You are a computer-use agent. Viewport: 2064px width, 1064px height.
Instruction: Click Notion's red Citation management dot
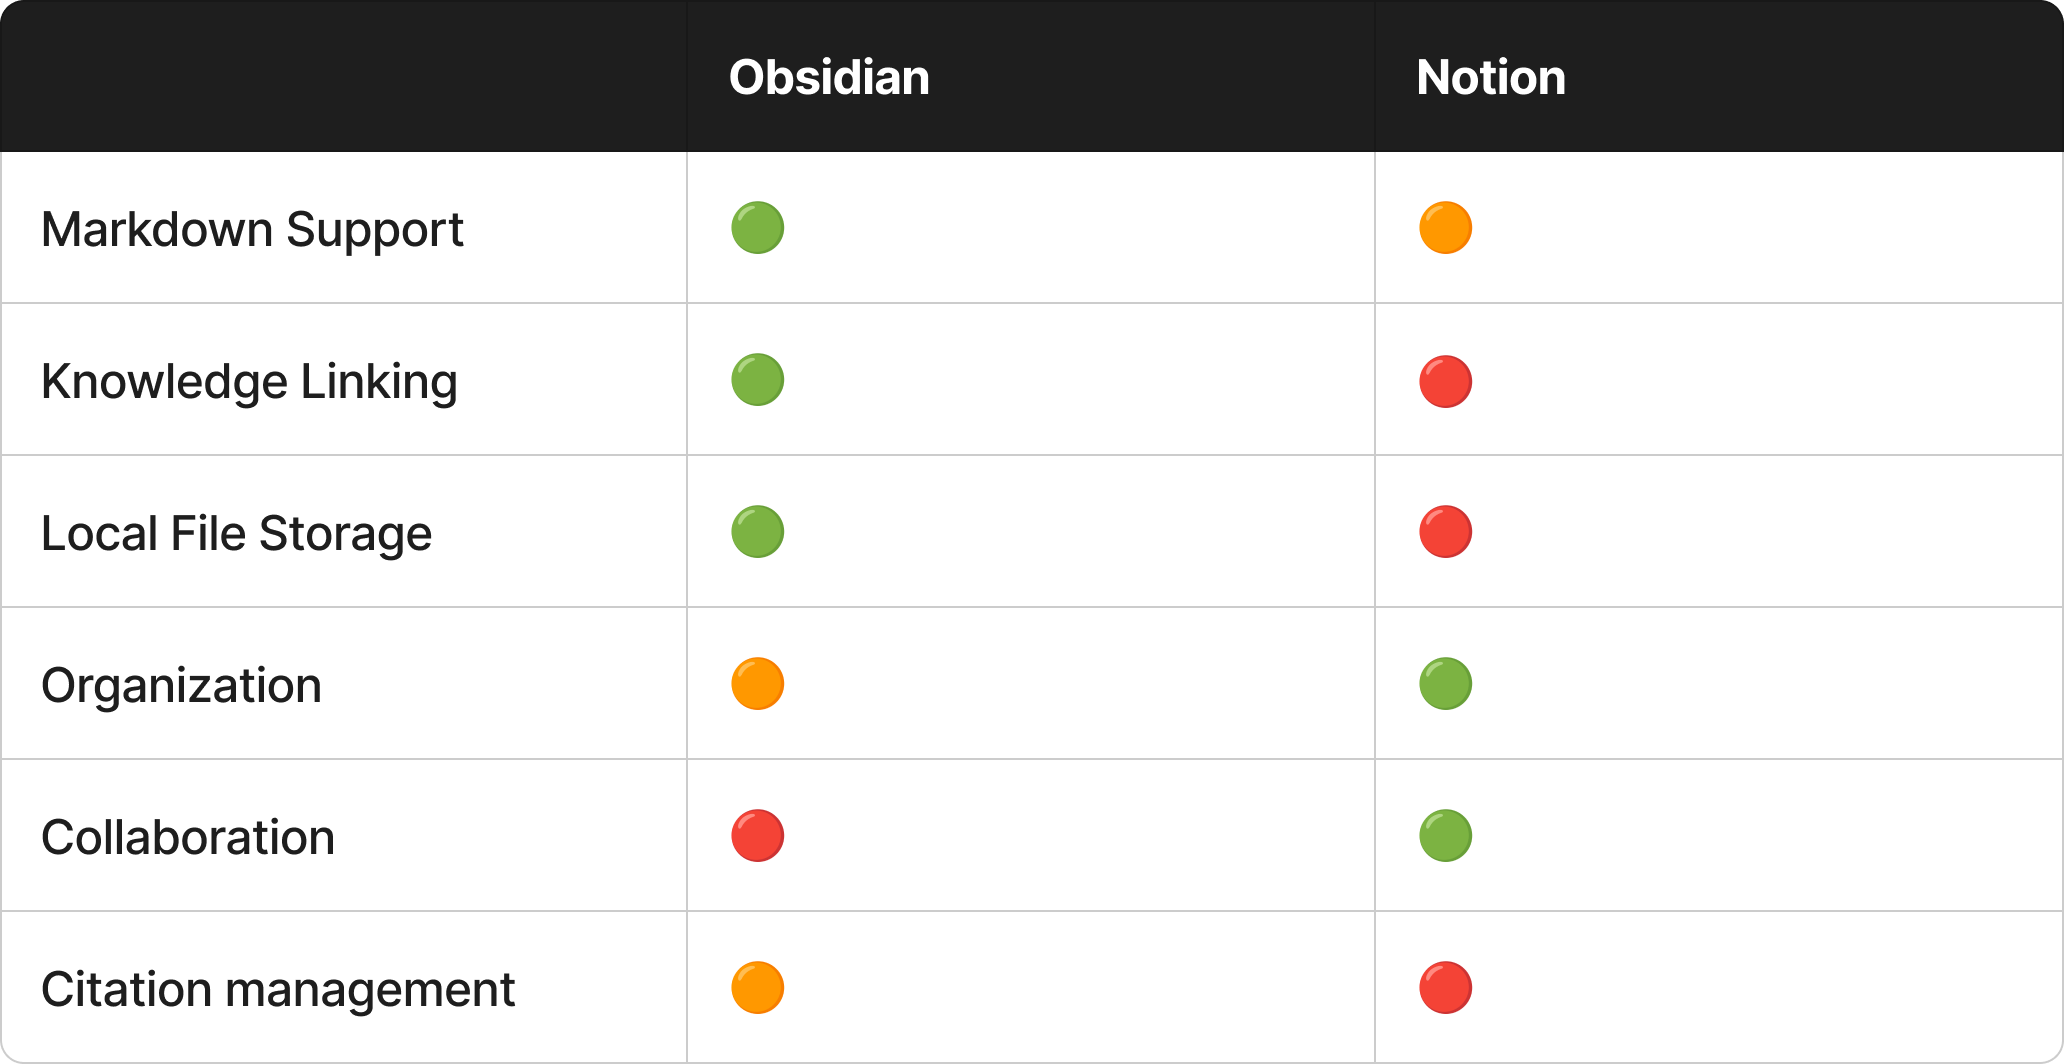tap(1445, 988)
